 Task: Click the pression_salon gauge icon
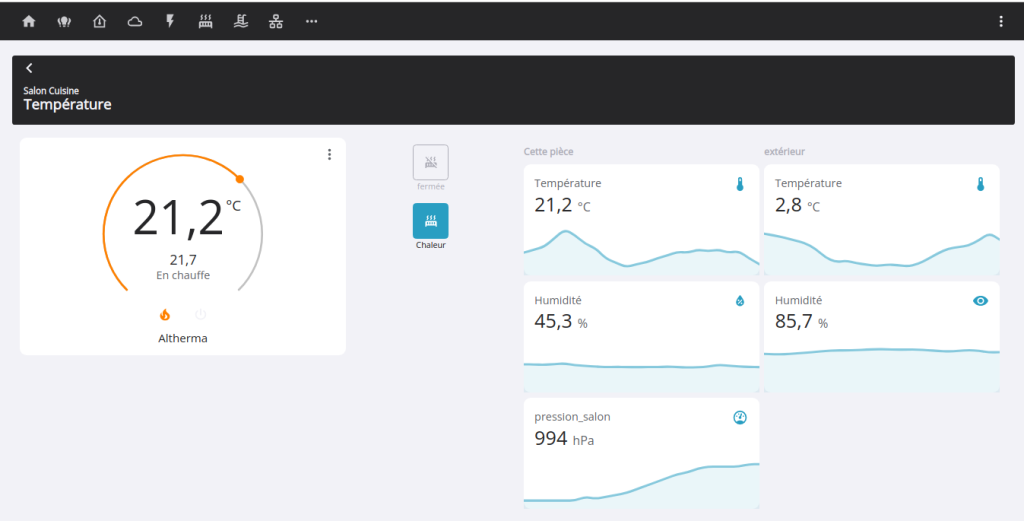(x=740, y=417)
